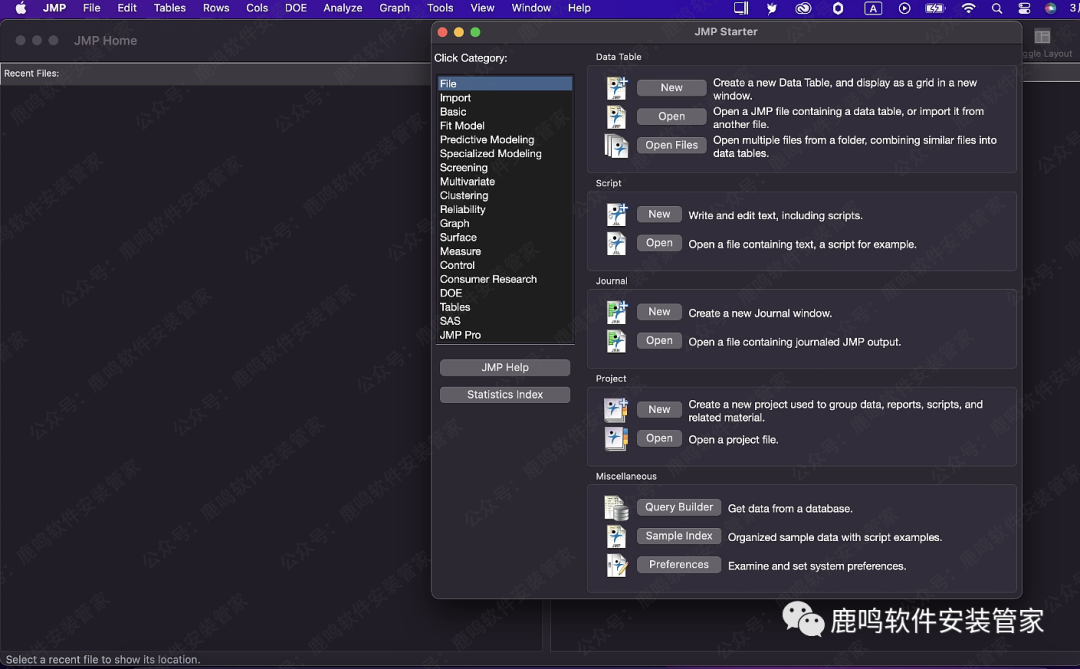Launch Siri from the menu bar
The image size is (1080, 669).
click(1050, 8)
